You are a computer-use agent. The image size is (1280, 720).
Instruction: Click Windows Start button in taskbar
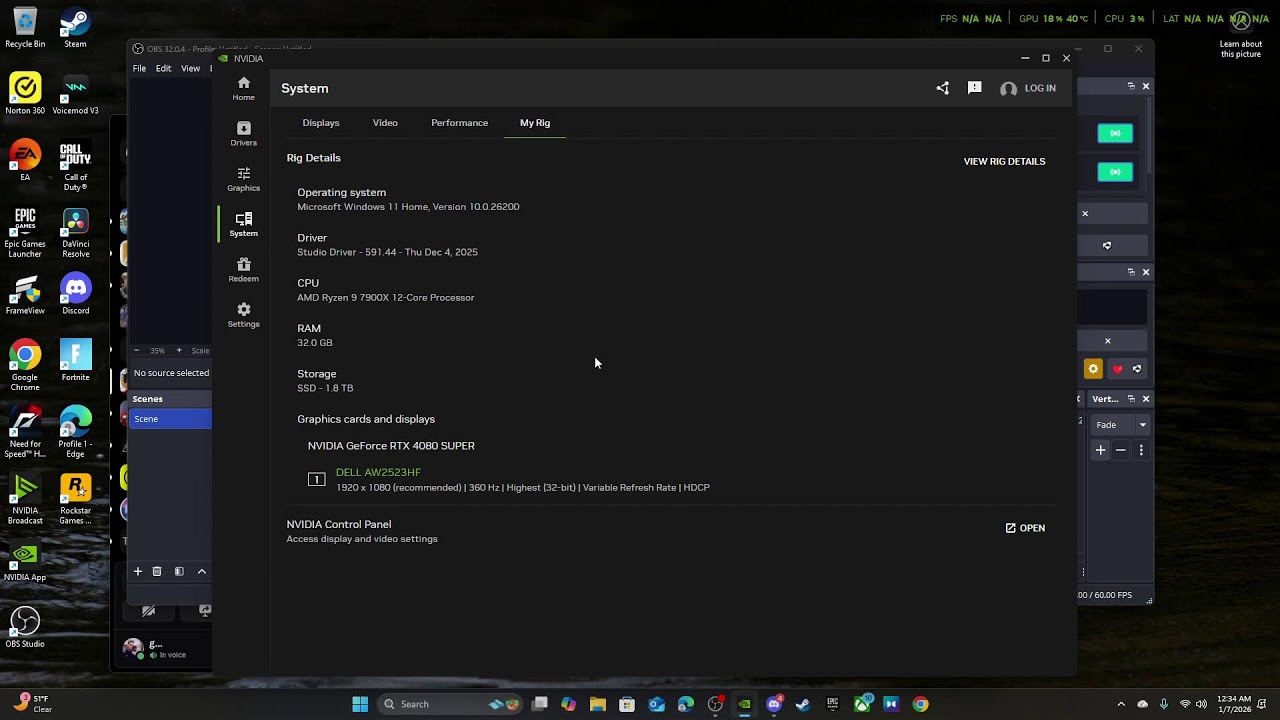[360, 704]
